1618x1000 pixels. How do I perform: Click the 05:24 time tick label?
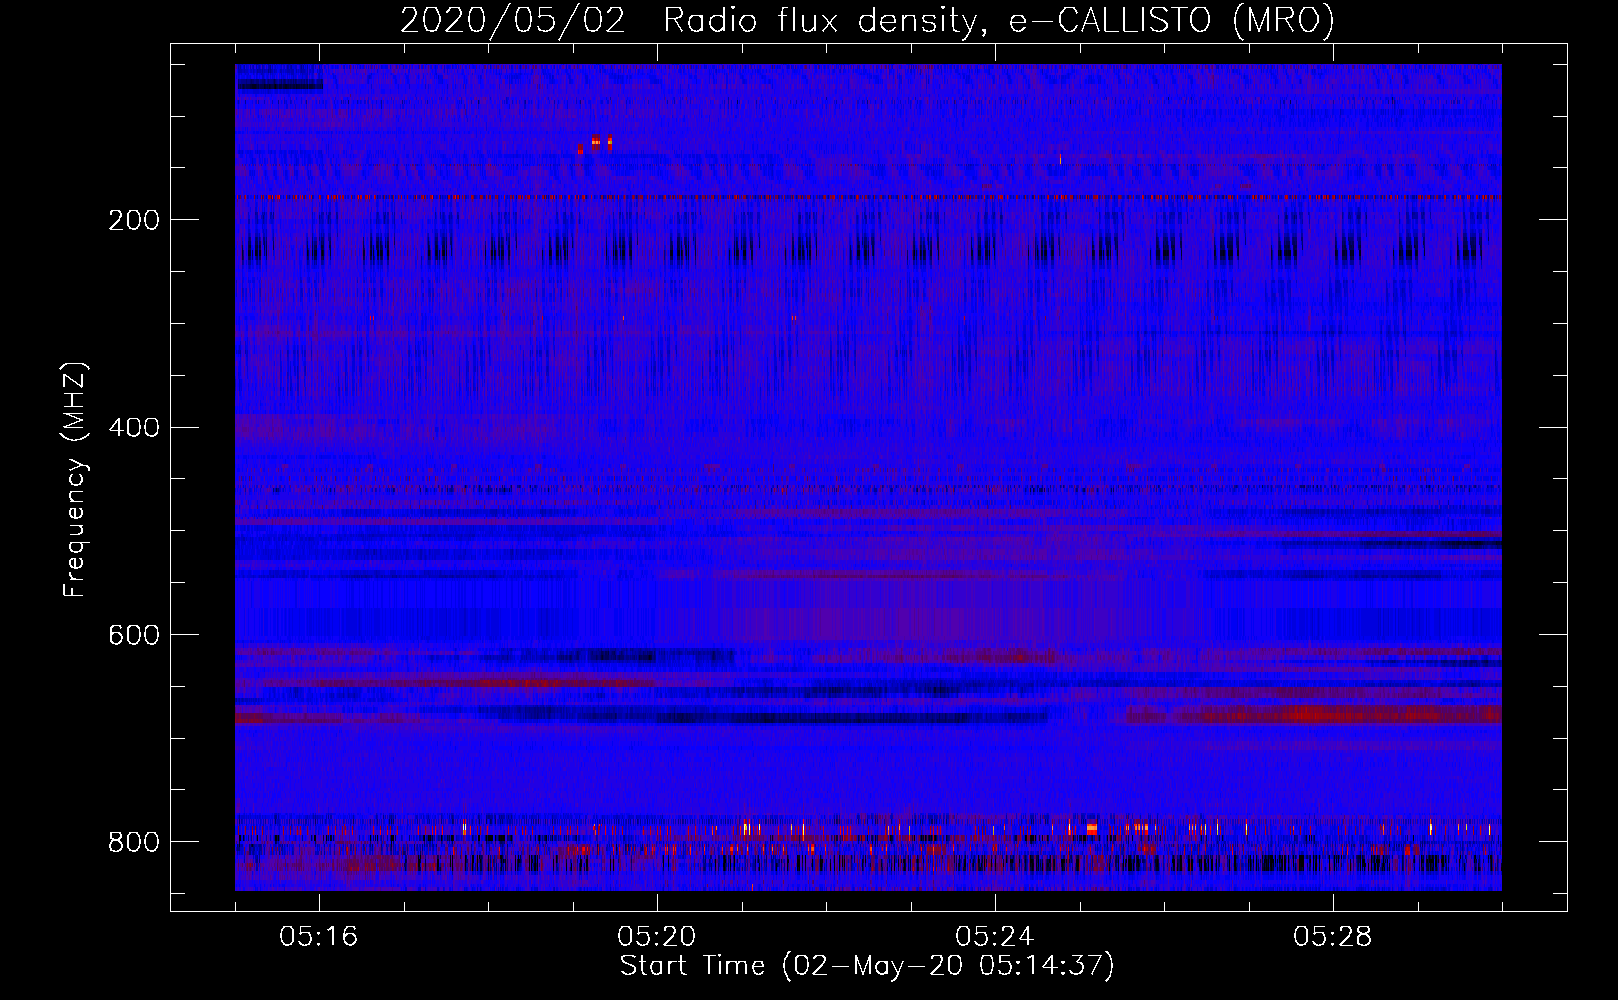point(995,937)
